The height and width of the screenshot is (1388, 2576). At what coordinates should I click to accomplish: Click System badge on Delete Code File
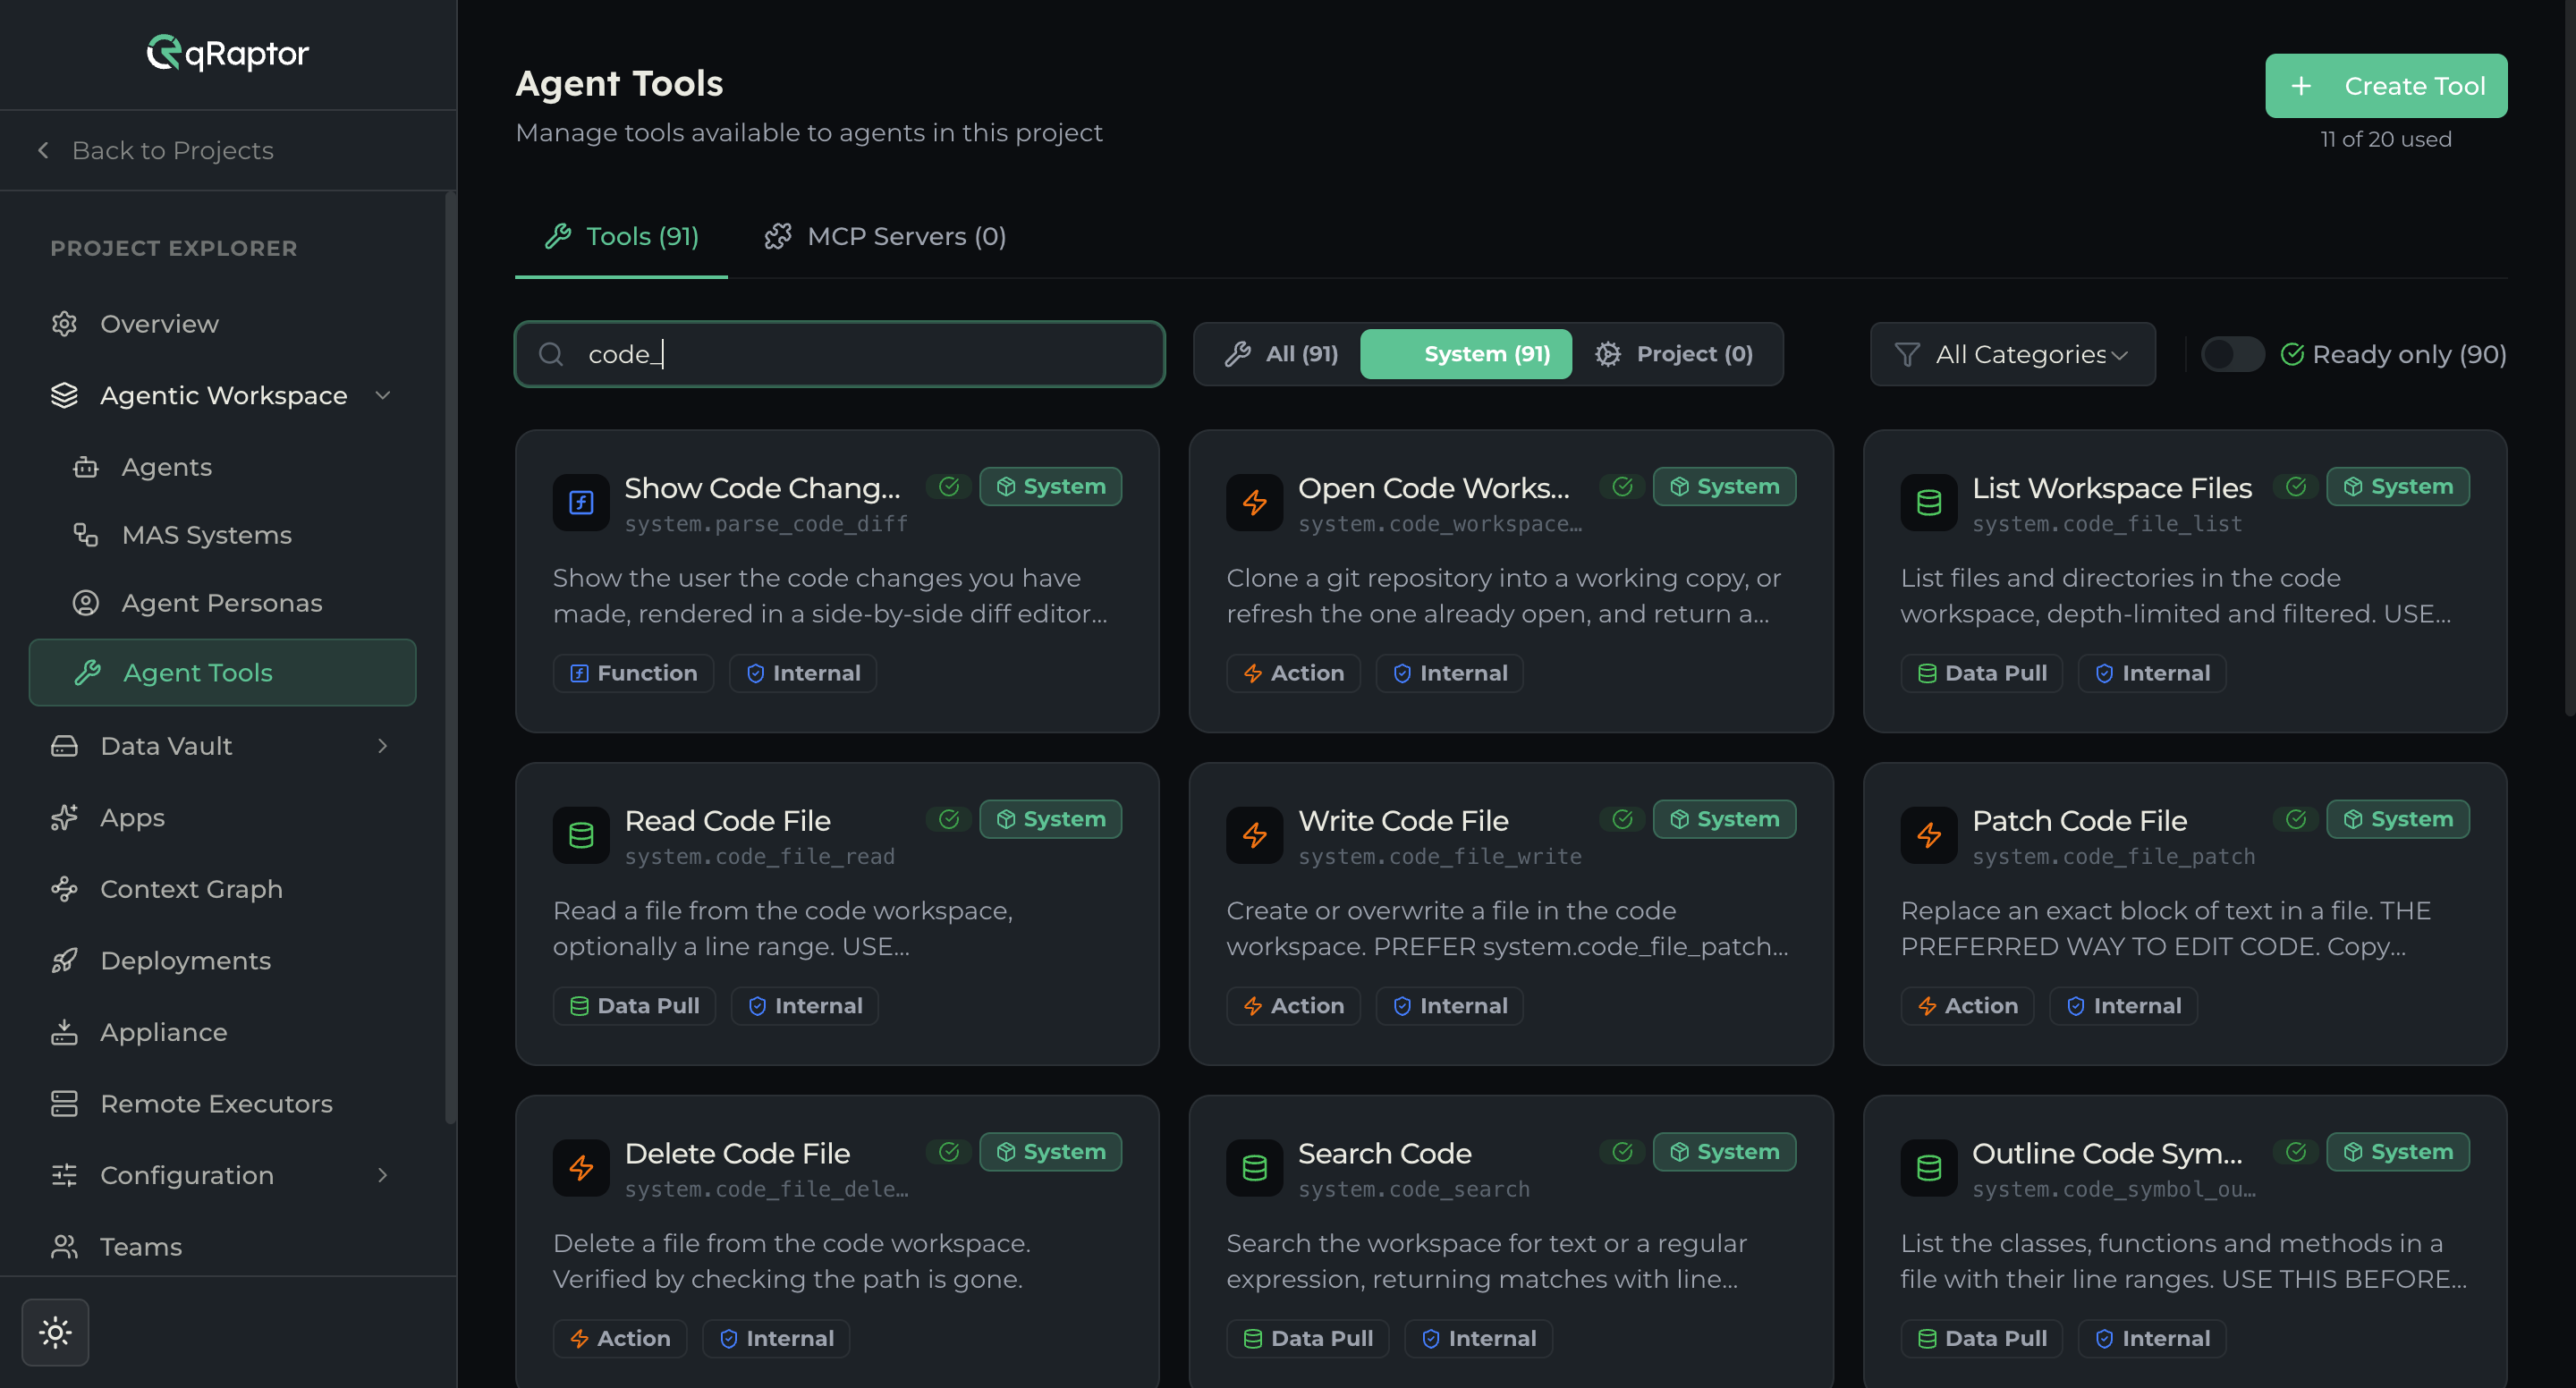click(x=1050, y=1152)
